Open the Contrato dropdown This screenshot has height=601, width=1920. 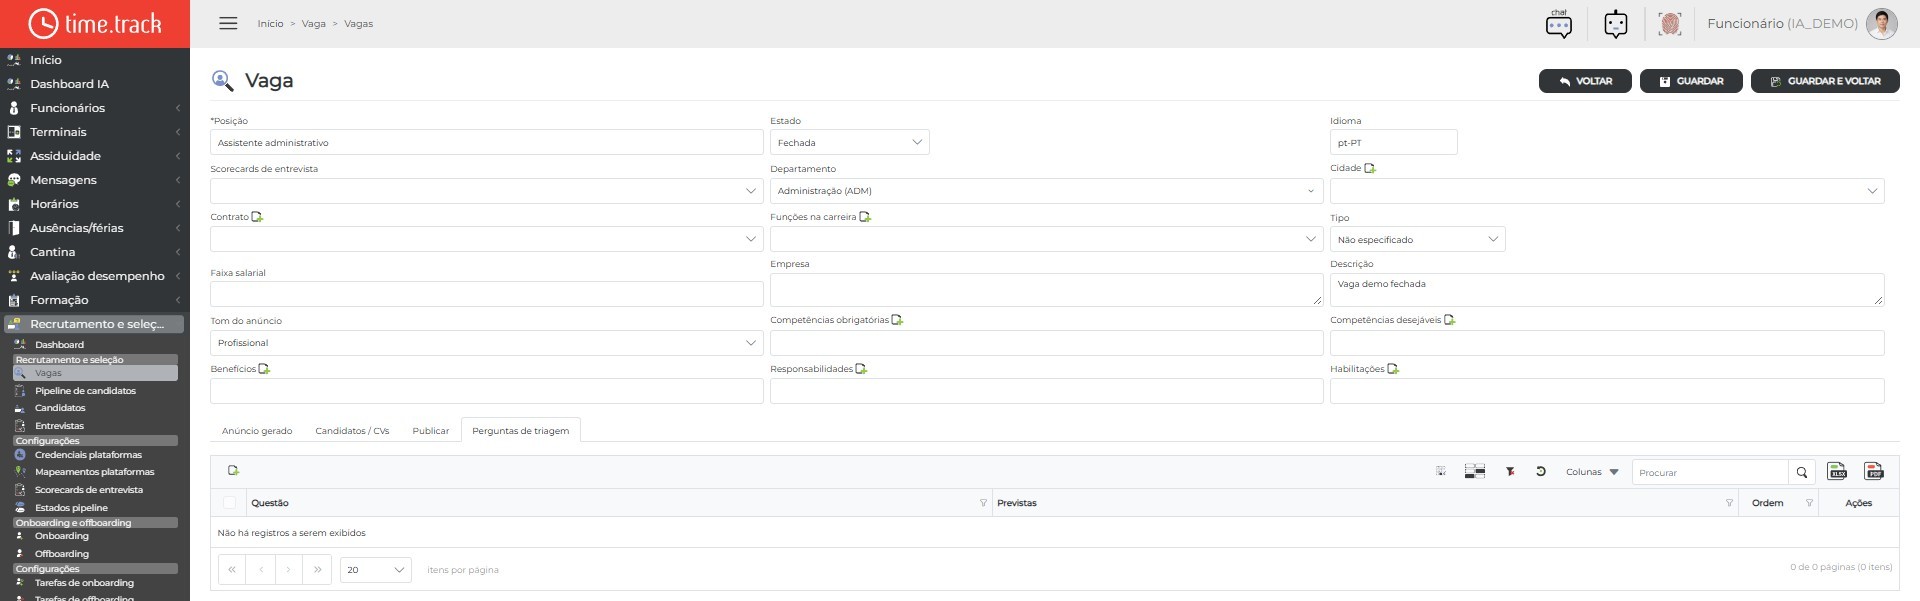click(x=487, y=239)
